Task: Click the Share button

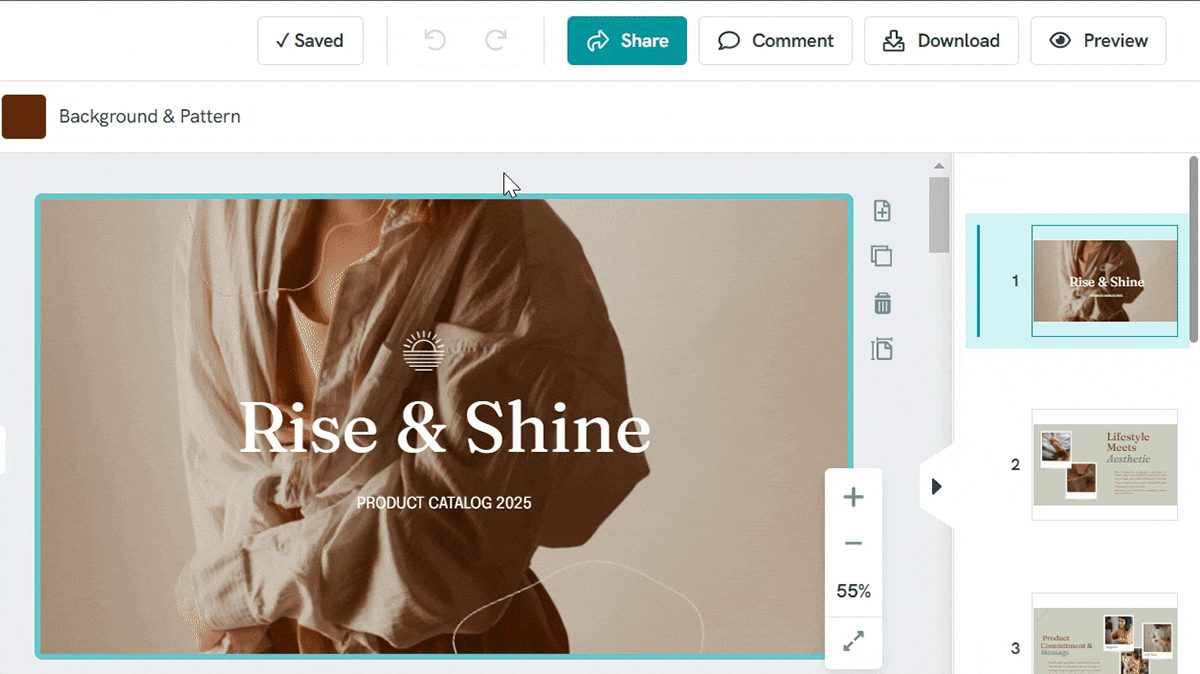Action: point(627,40)
